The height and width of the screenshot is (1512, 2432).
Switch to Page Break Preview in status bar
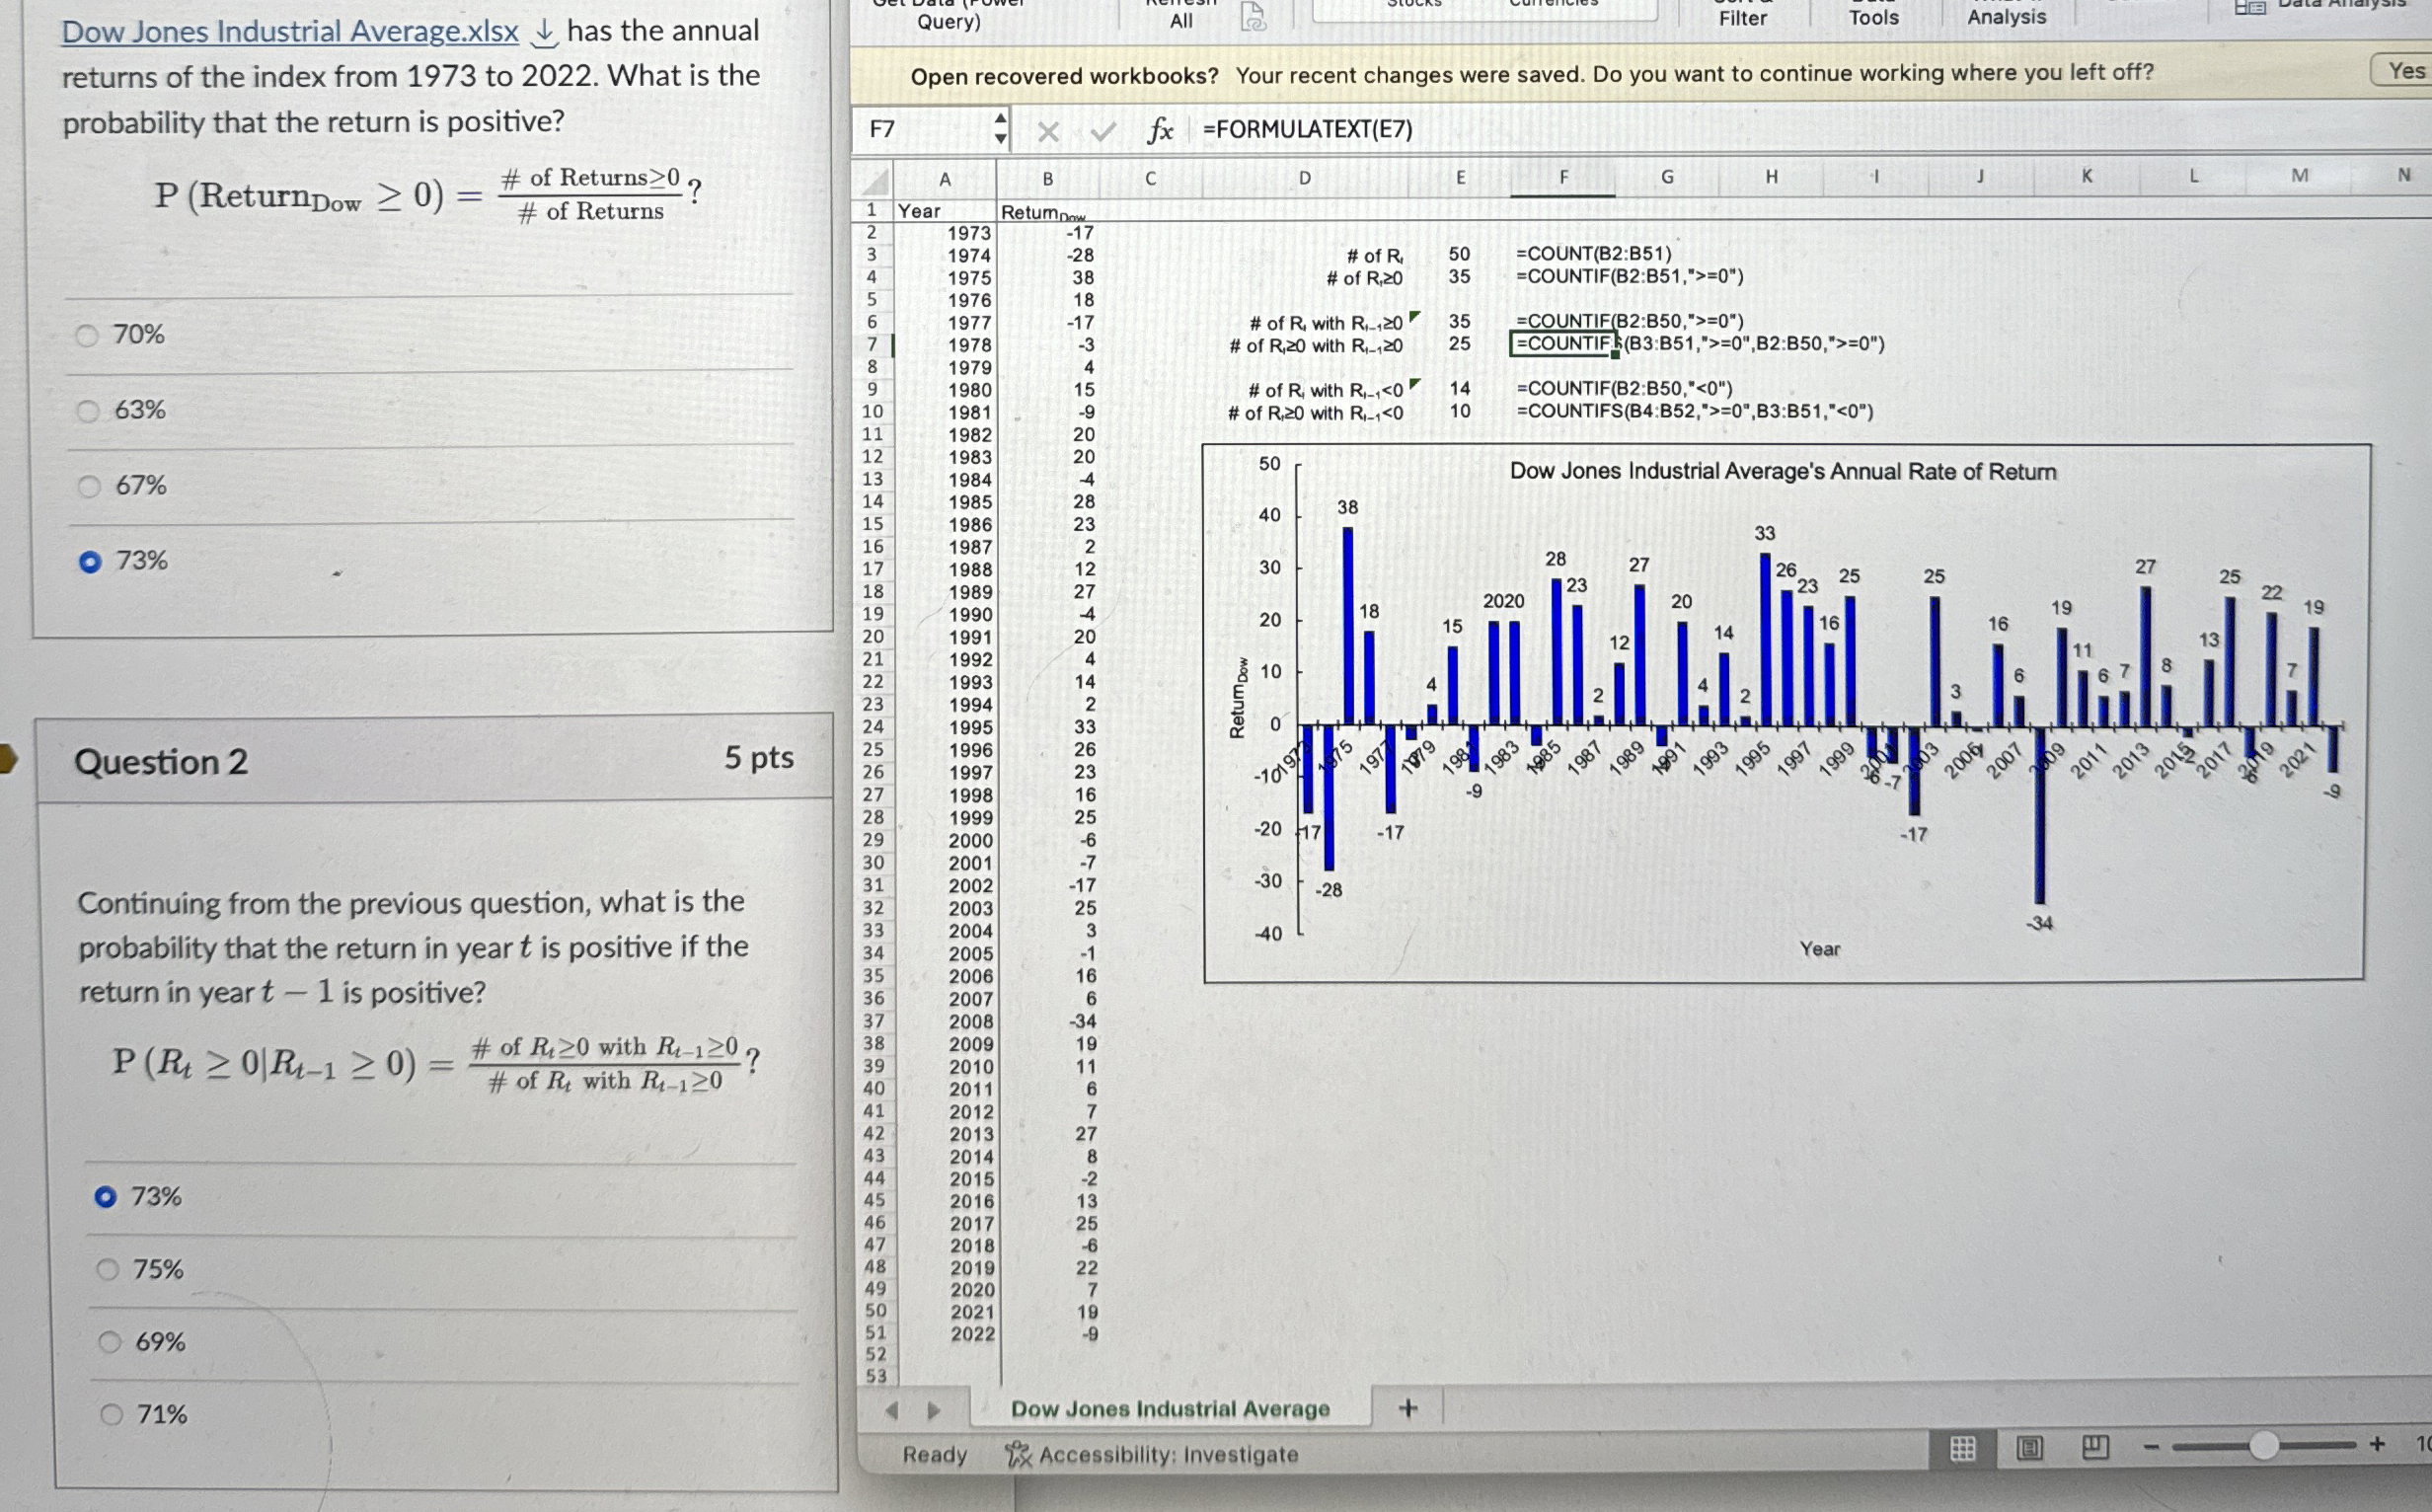2096,1446
